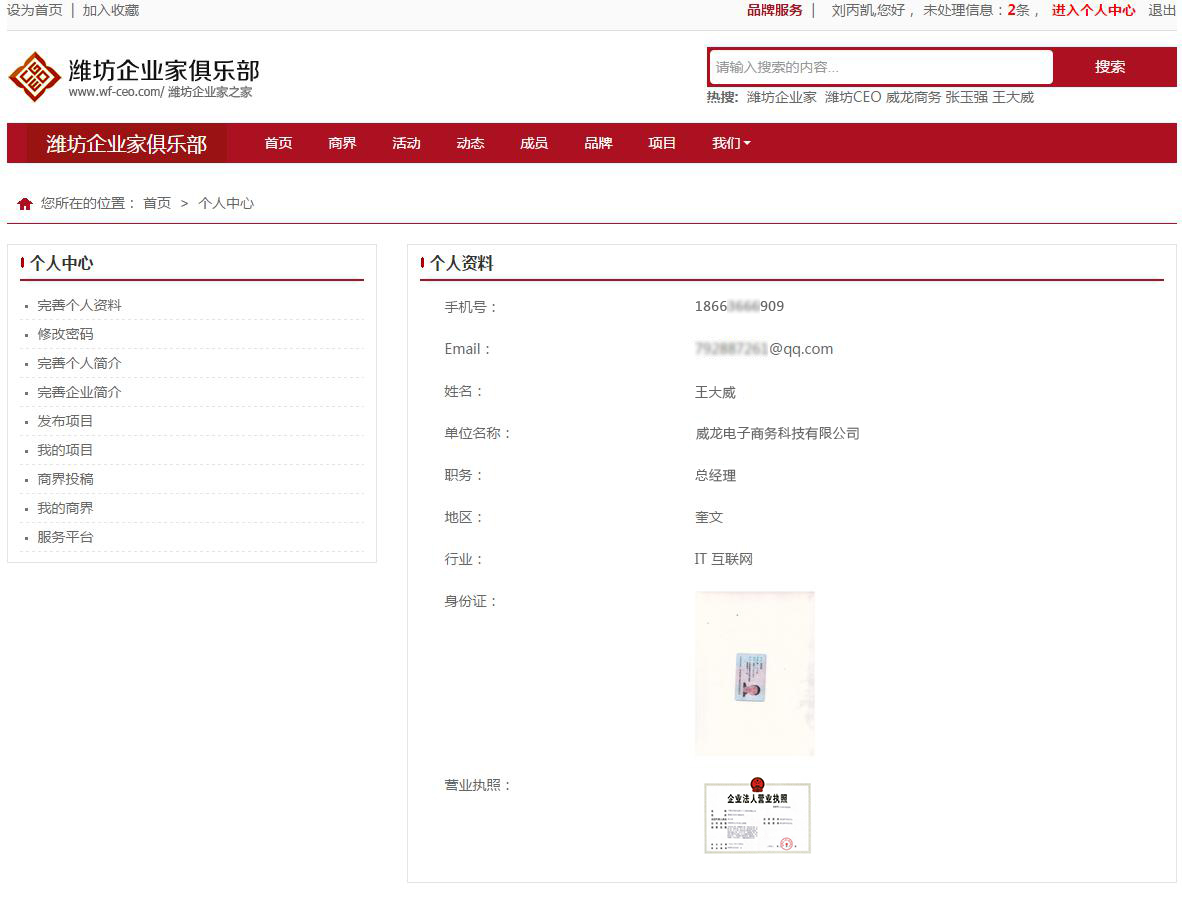The height and width of the screenshot is (900, 1182).
Task: Switch to the 成员 section
Action: (533, 143)
